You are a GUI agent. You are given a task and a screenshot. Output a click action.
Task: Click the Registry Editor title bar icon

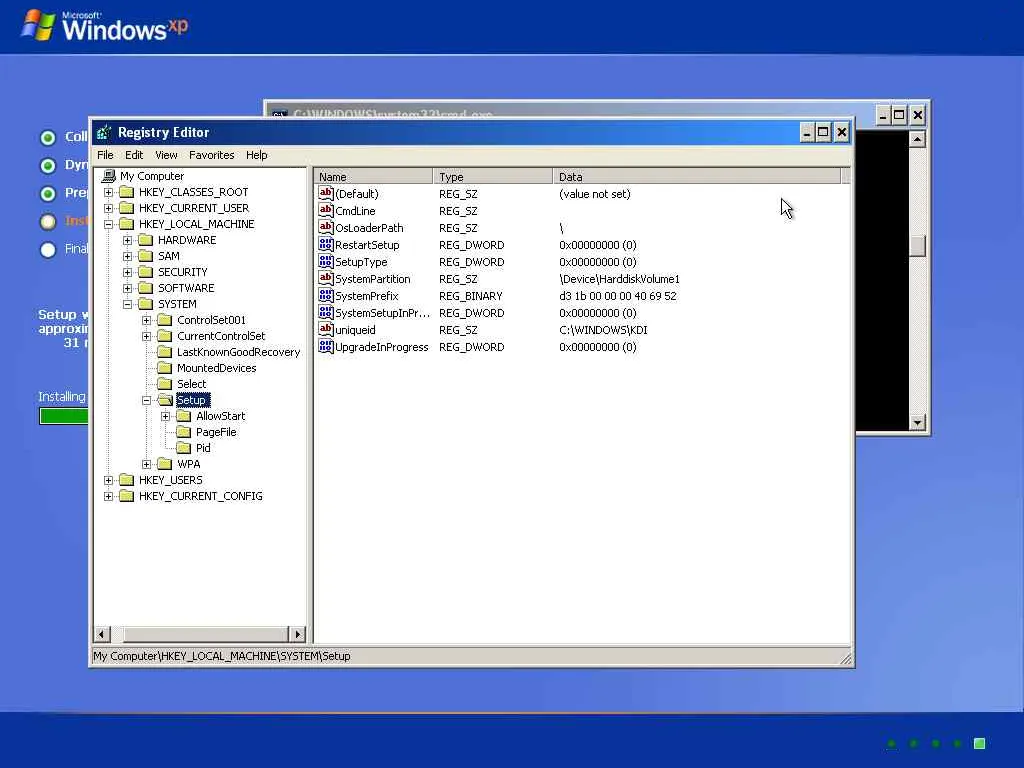click(104, 133)
